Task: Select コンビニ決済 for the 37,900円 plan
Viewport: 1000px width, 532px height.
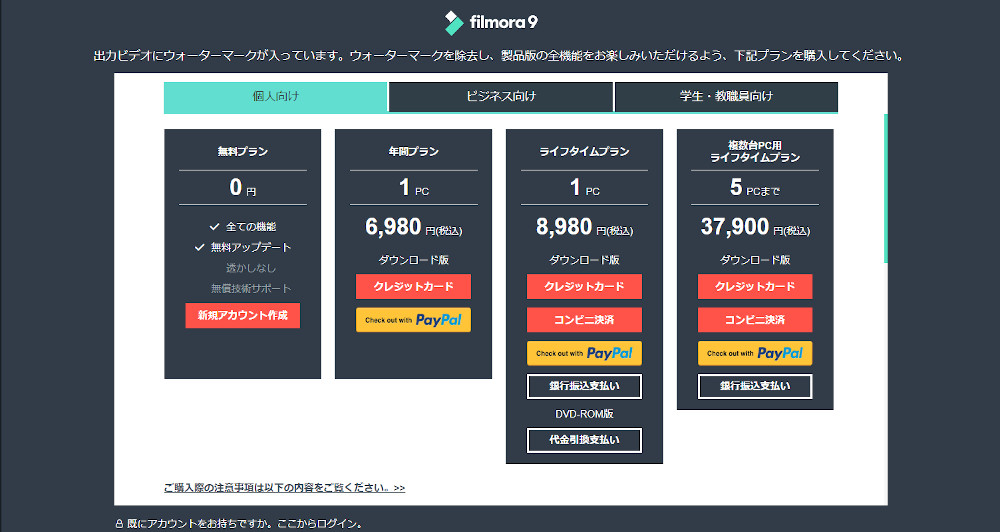Action: [755, 320]
